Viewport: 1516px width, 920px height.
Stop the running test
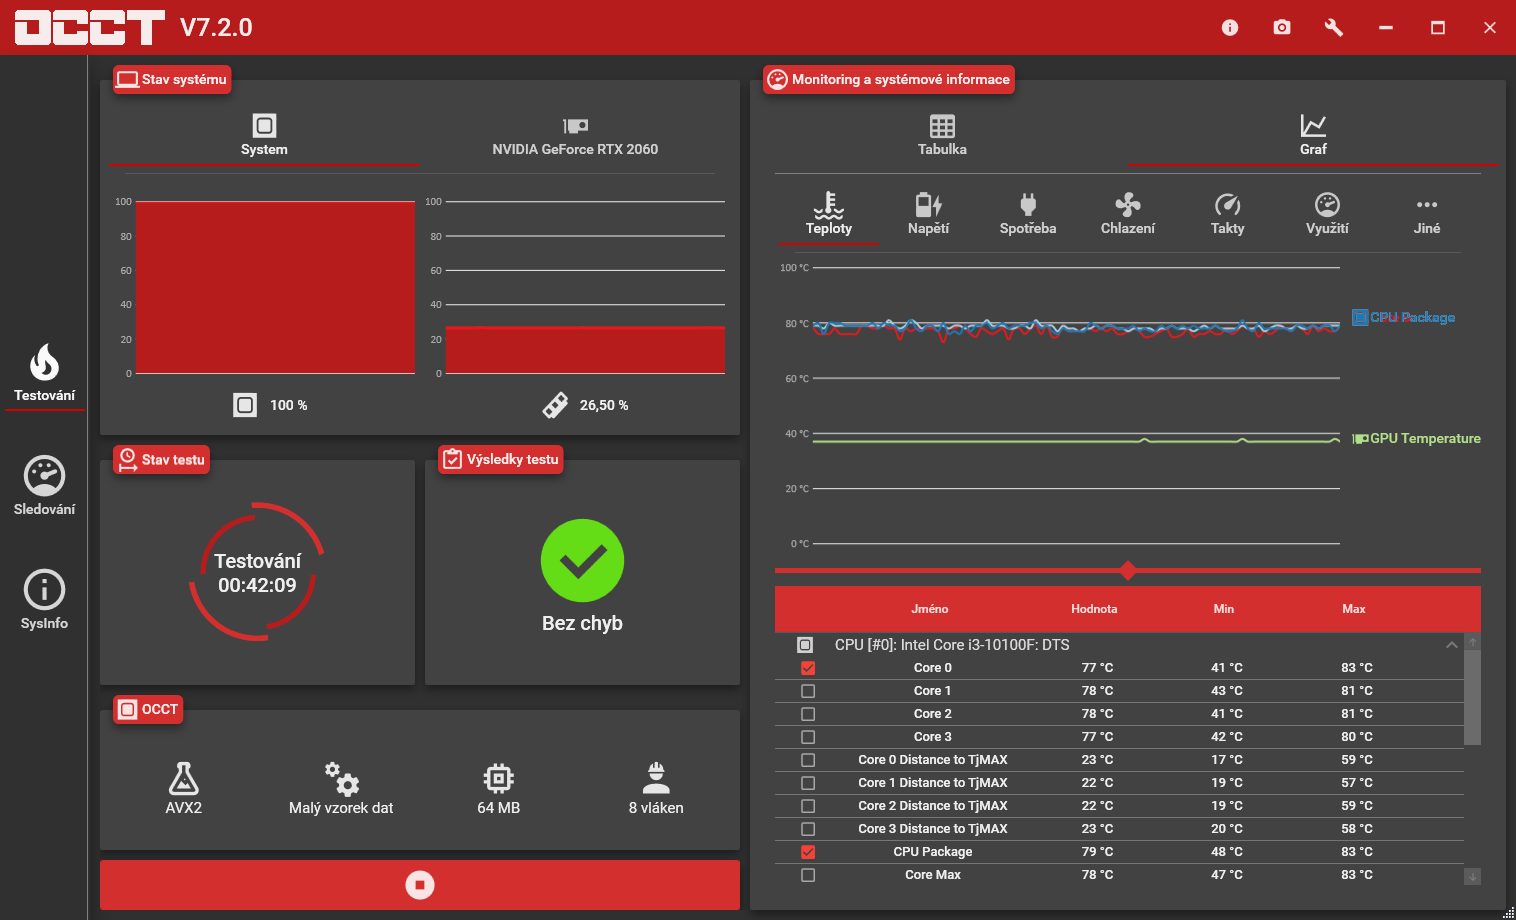coord(420,885)
